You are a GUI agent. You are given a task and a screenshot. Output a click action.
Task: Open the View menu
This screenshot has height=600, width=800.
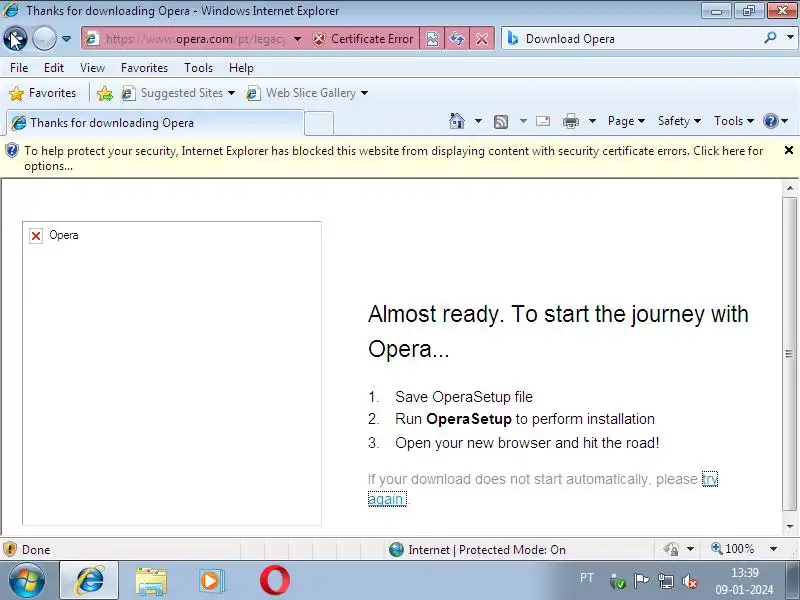click(x=92, y=68)
